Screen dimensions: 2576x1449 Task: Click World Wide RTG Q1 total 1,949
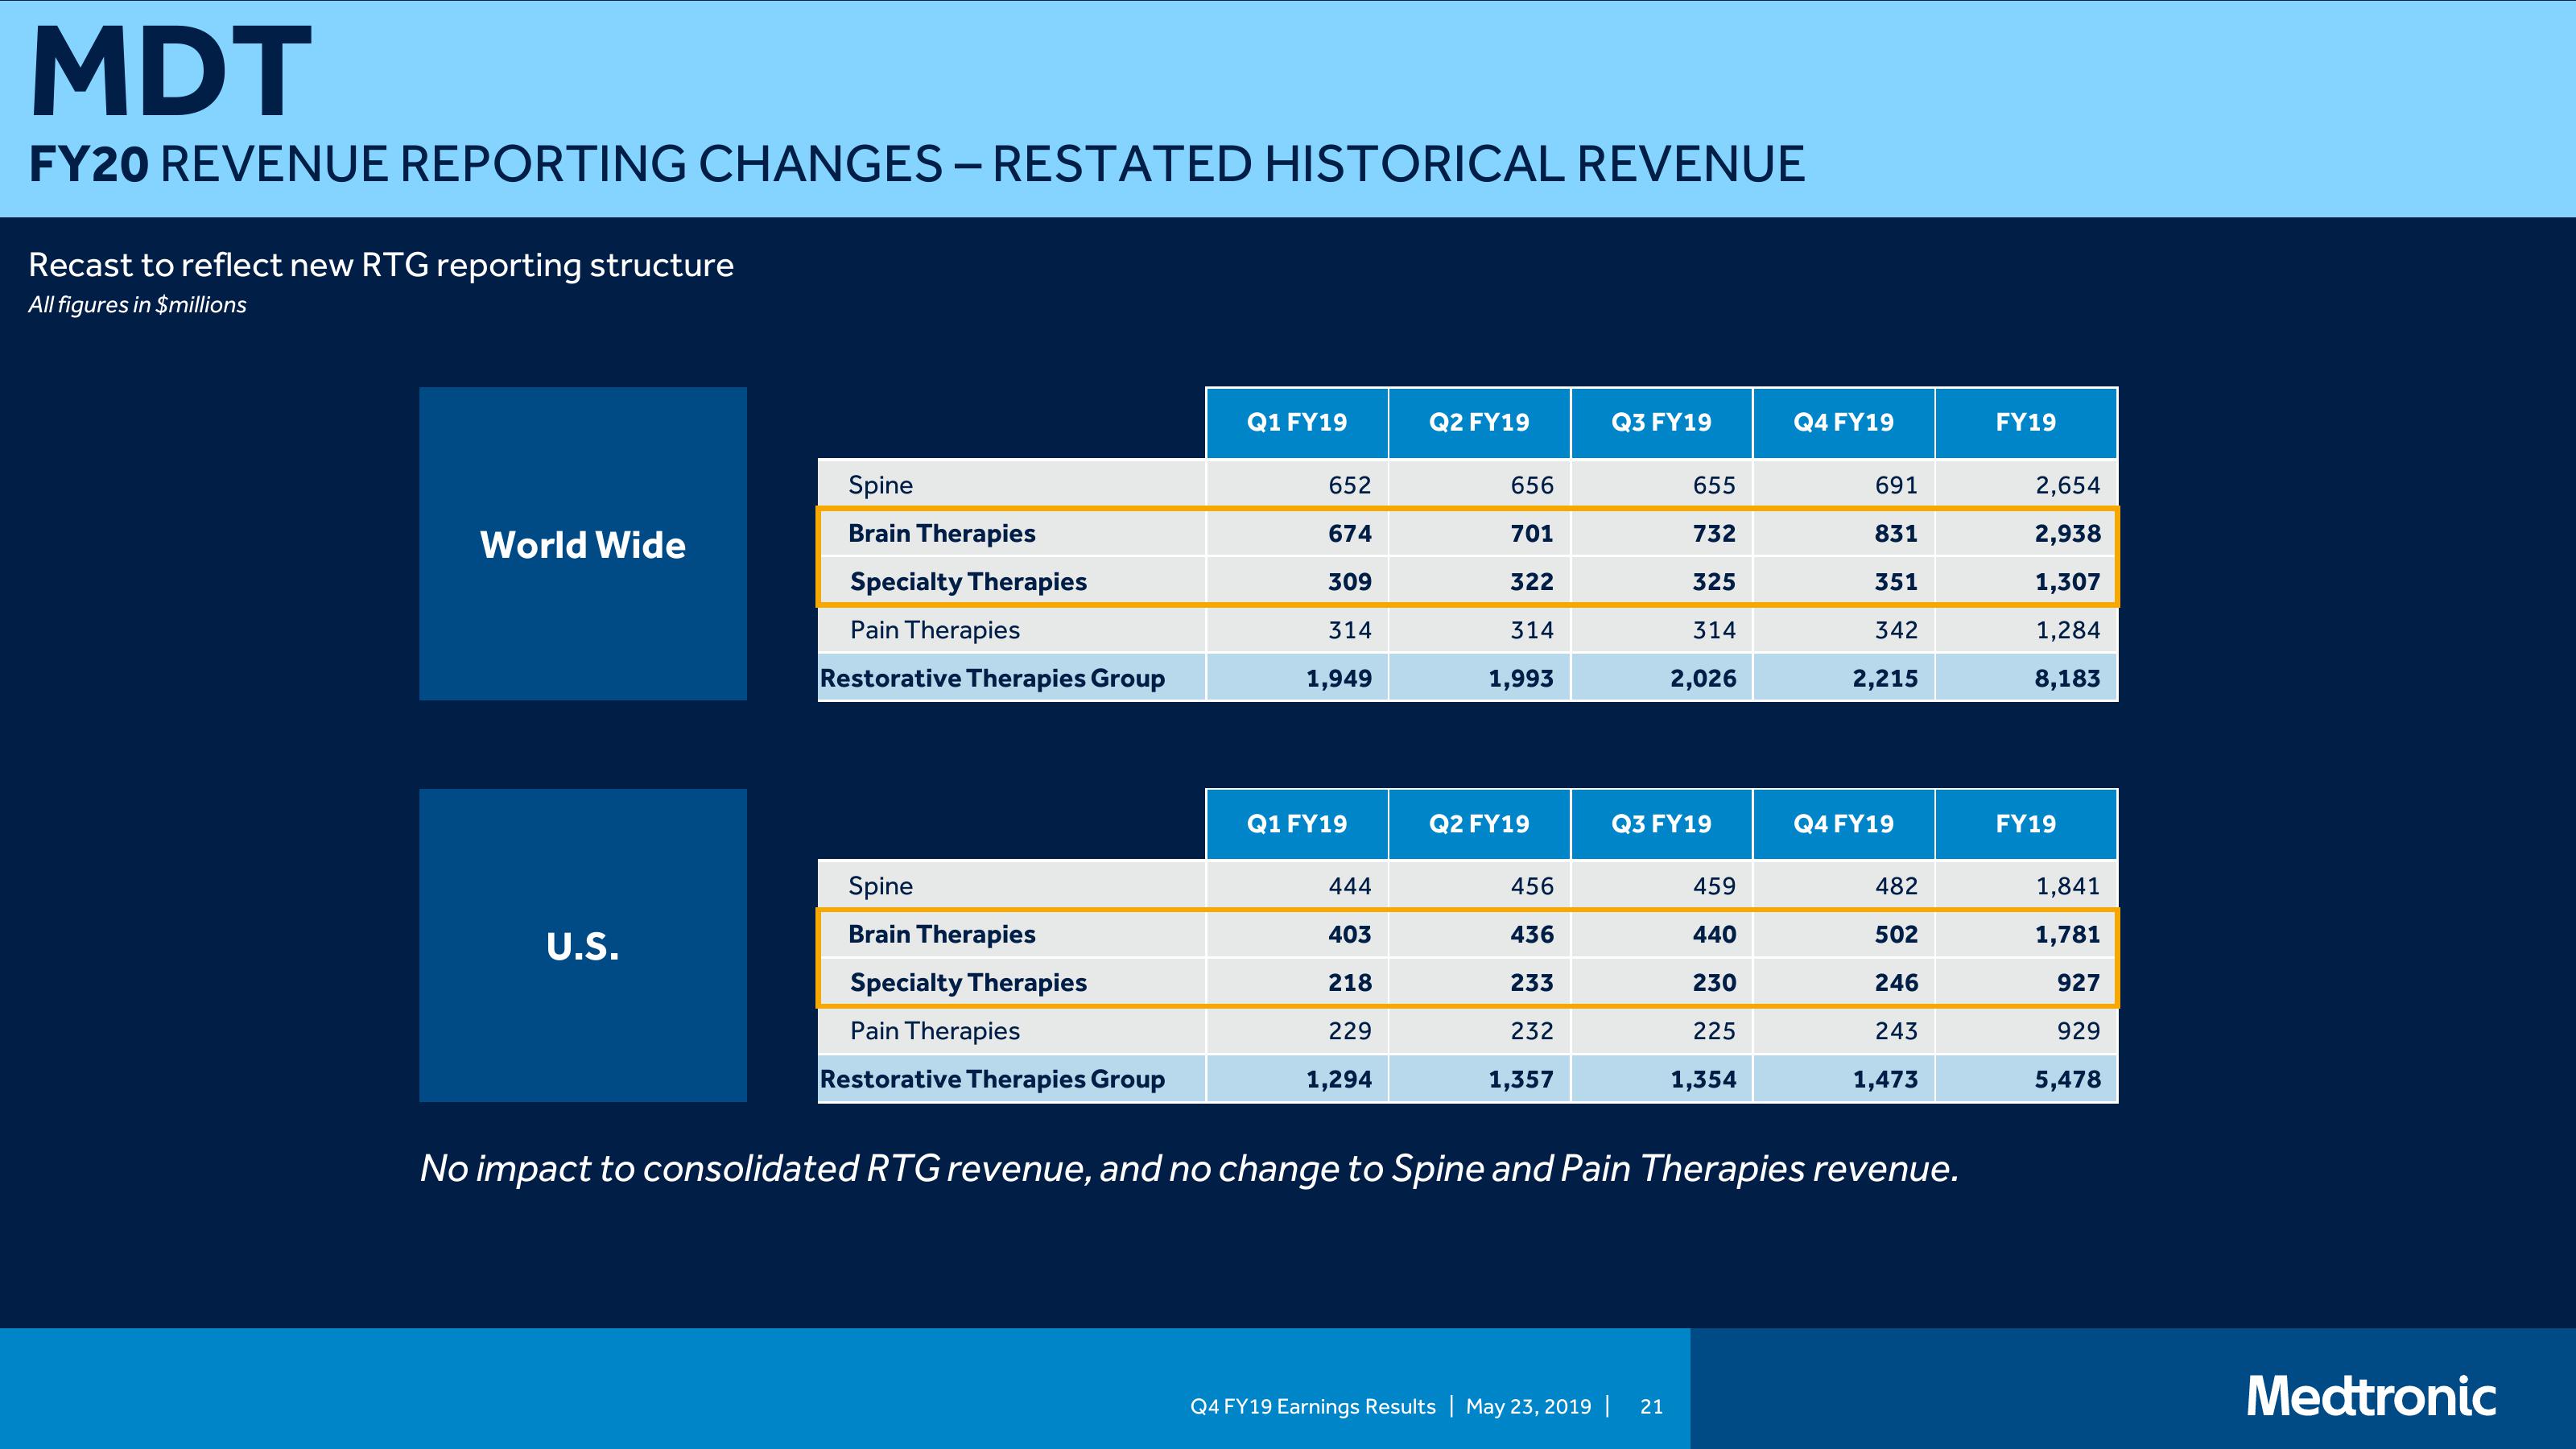[x=1339, y=678]
